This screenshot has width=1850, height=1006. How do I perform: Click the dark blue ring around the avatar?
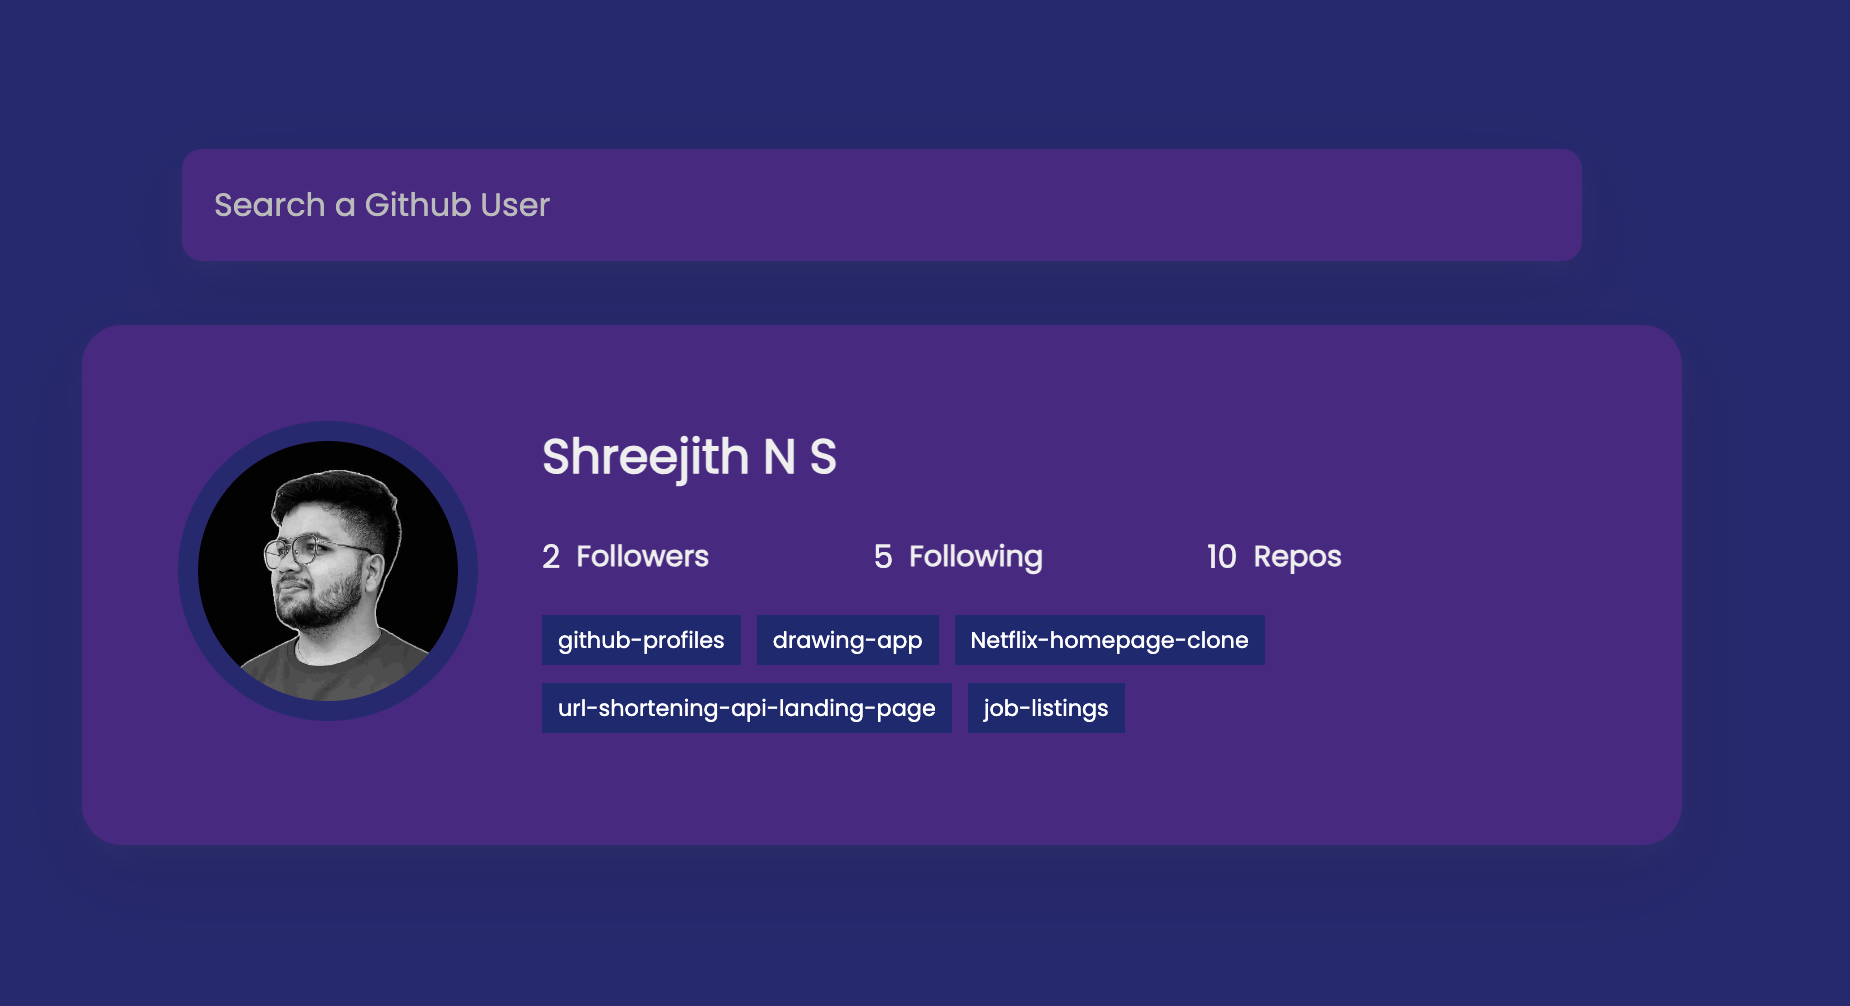click(328, 431)
